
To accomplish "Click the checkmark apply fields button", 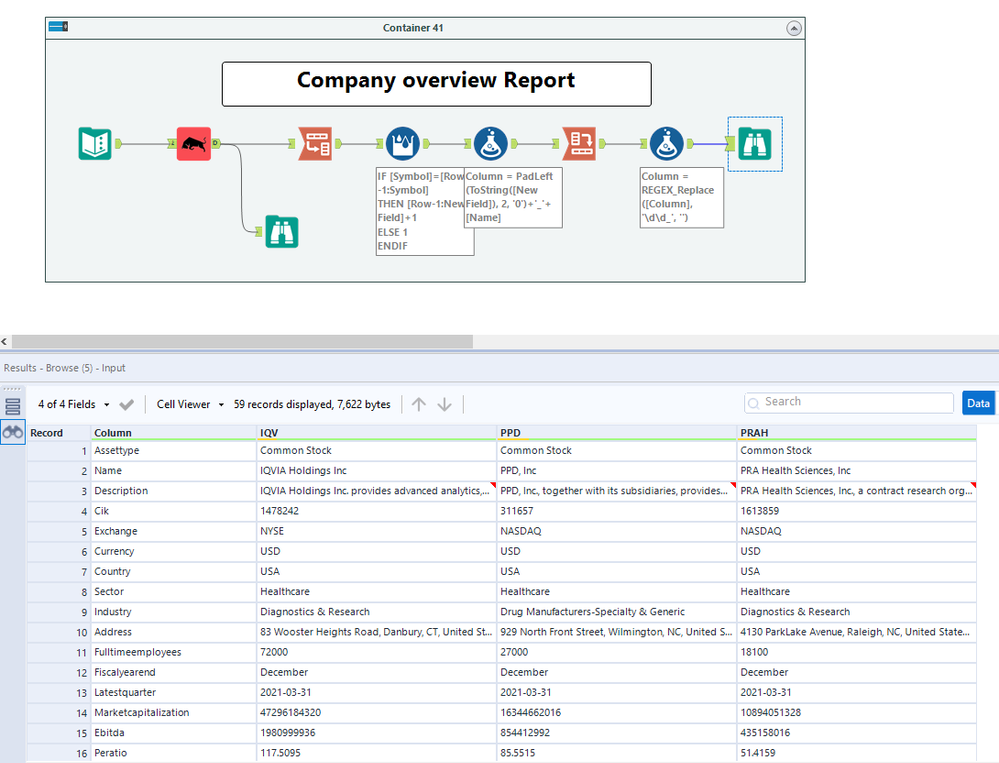I will pyautogui.click(x=126, y=404).
